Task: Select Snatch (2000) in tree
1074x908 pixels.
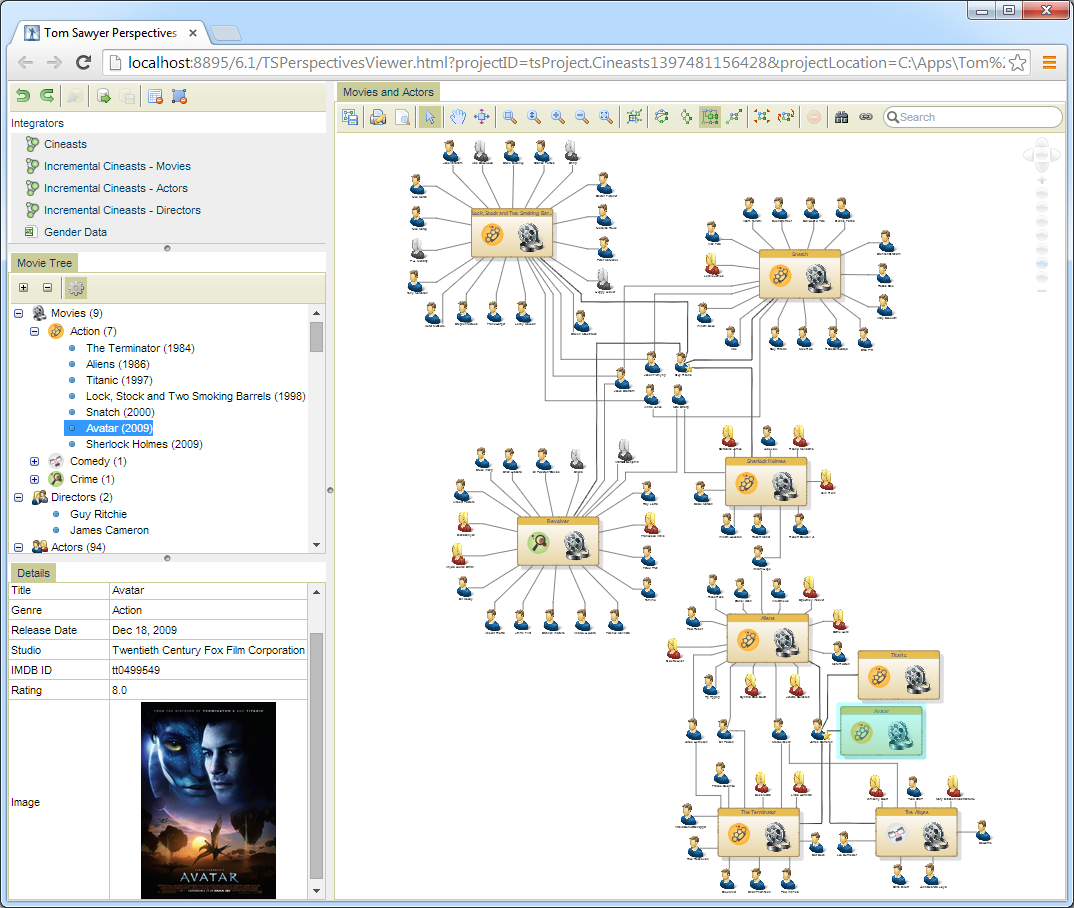Action: (120, 412)
